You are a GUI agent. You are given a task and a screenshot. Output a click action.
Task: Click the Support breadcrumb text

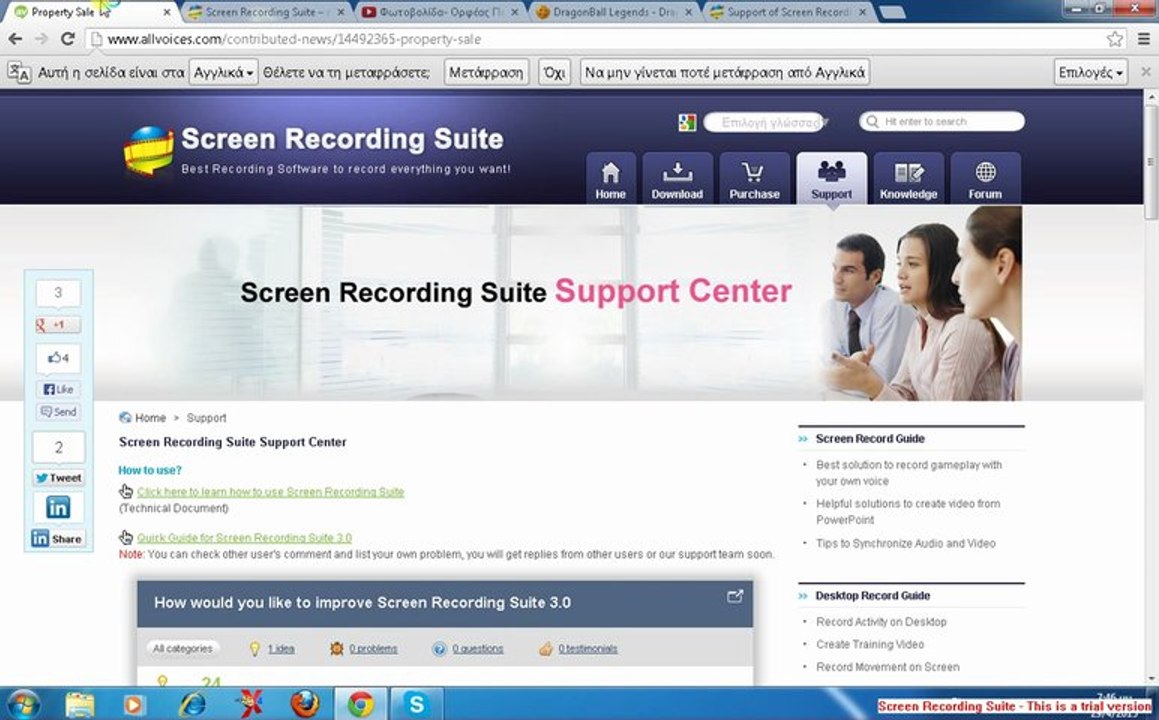point(206,418)
